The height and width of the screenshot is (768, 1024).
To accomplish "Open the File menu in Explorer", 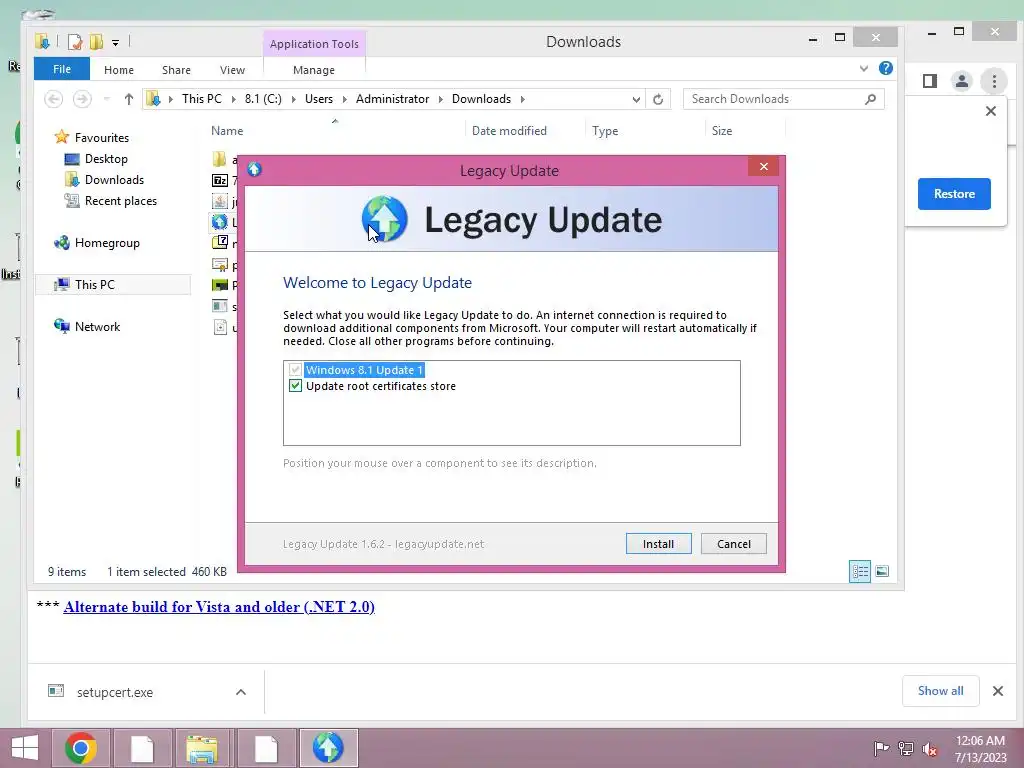I will (62, 69).
